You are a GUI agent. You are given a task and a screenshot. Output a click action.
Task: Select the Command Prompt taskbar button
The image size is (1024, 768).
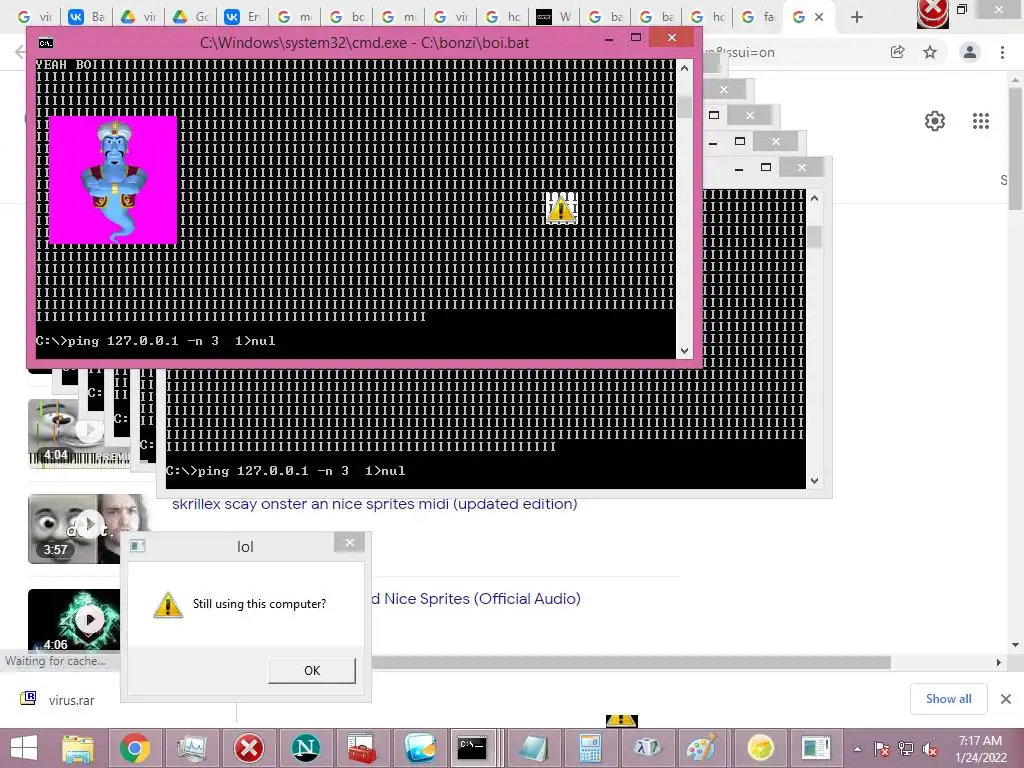point(473,748)
